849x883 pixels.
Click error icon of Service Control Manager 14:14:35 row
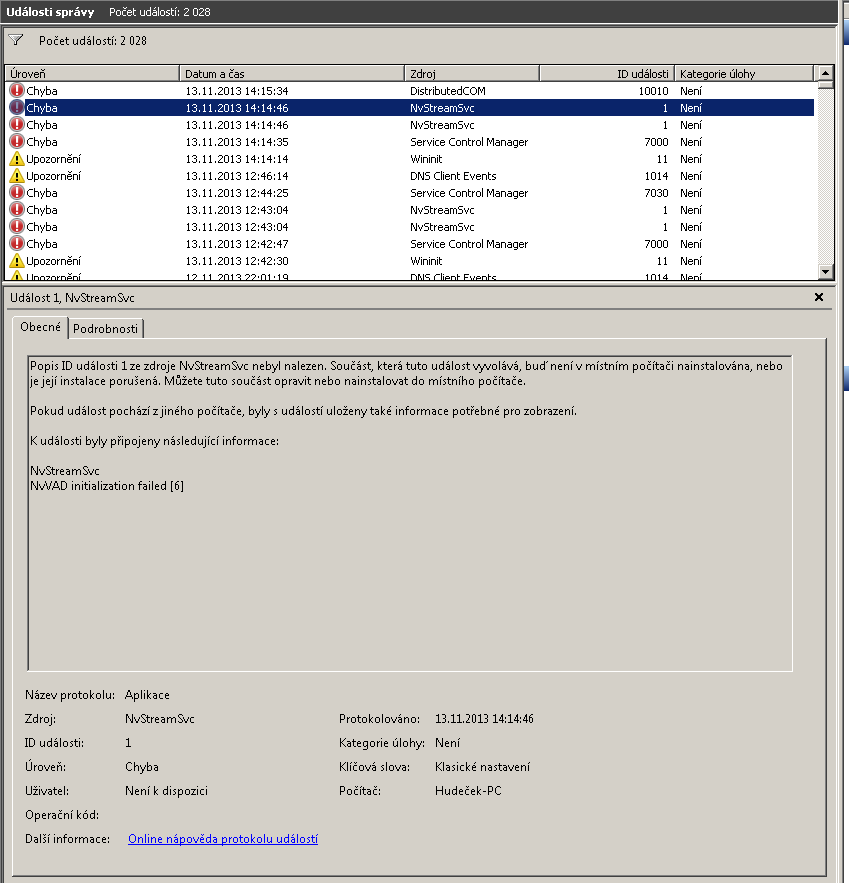17,141
